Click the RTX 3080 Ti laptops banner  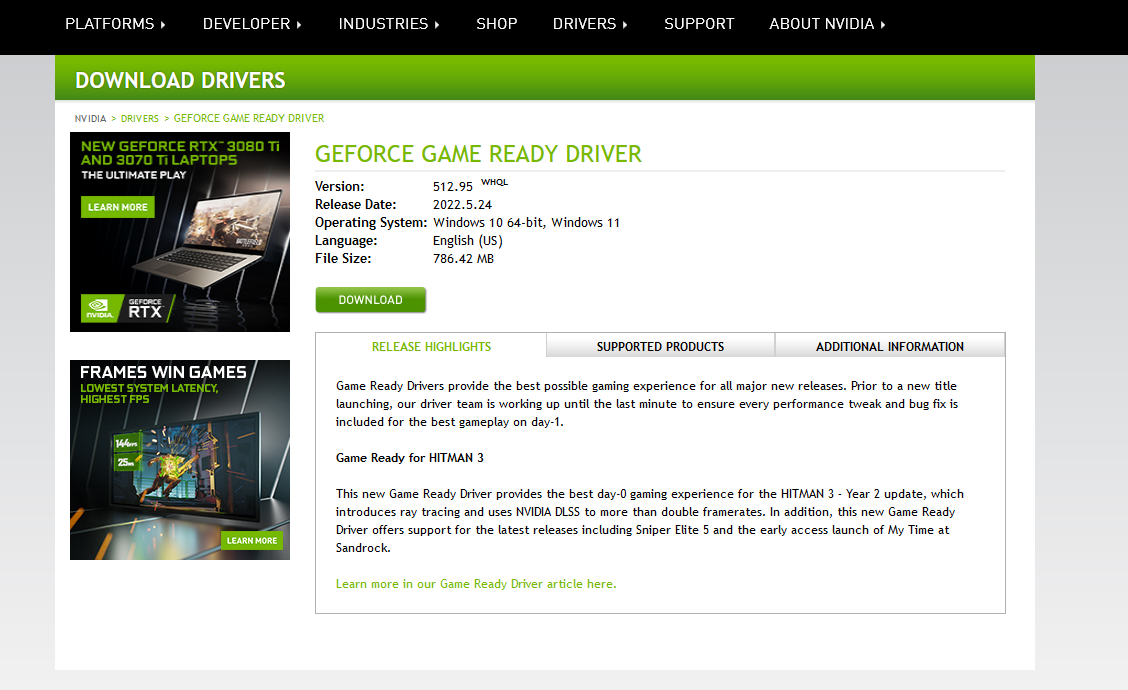coord(179,231)
